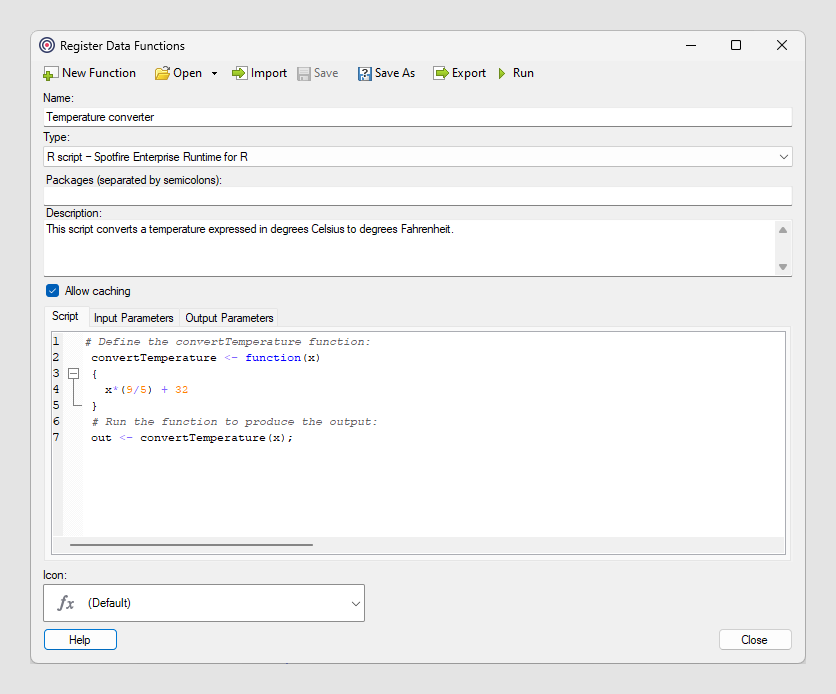Click the Packages input field
836x694 pixels.
tap(417, 196)
